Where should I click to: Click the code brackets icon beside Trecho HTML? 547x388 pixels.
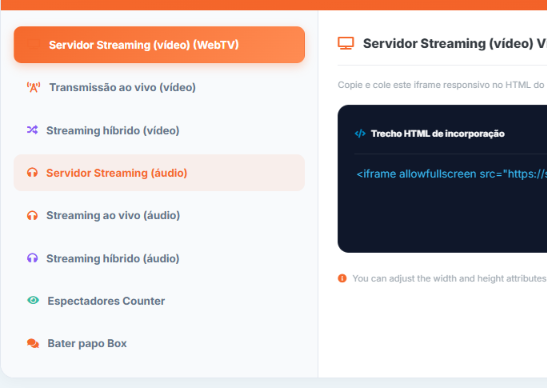click(x=360, y=134)
